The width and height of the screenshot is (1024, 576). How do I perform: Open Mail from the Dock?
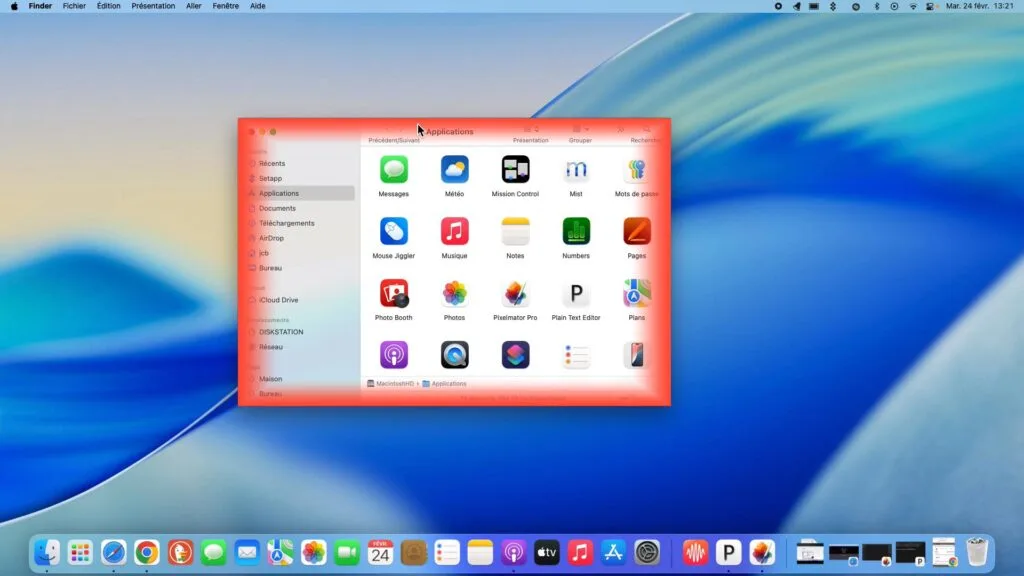[x=247, y=553]
